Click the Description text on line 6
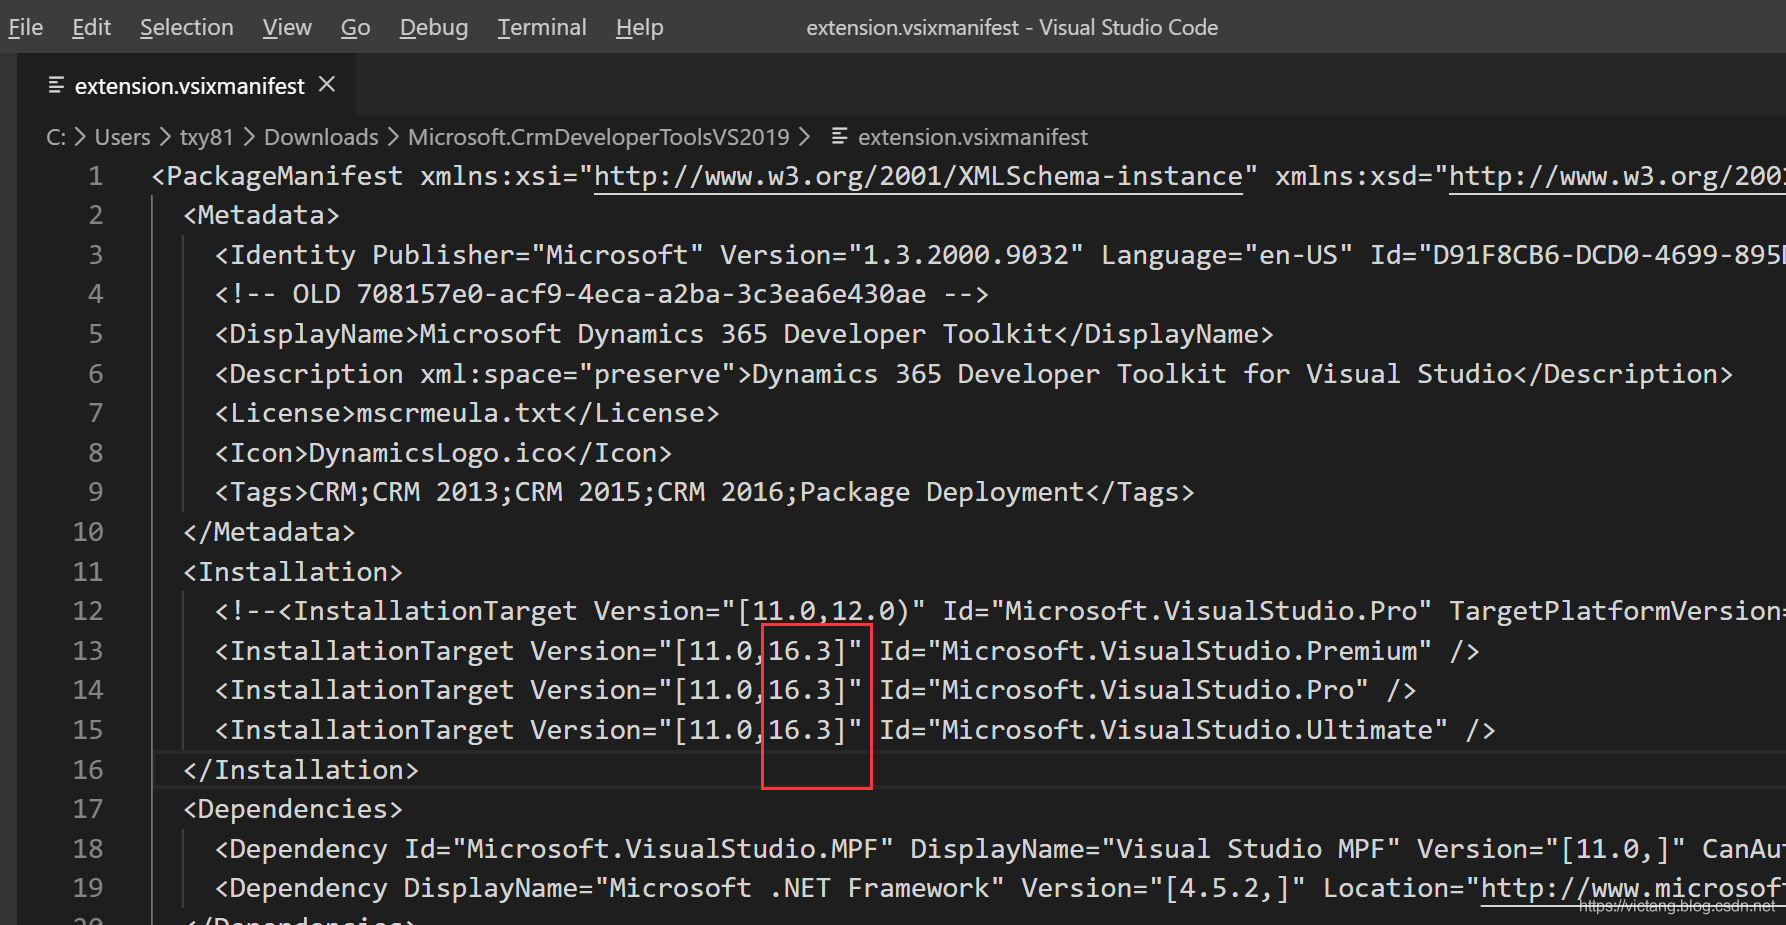The width and height of the screenshot is (1786, 925). click(x=1132, y=374)
